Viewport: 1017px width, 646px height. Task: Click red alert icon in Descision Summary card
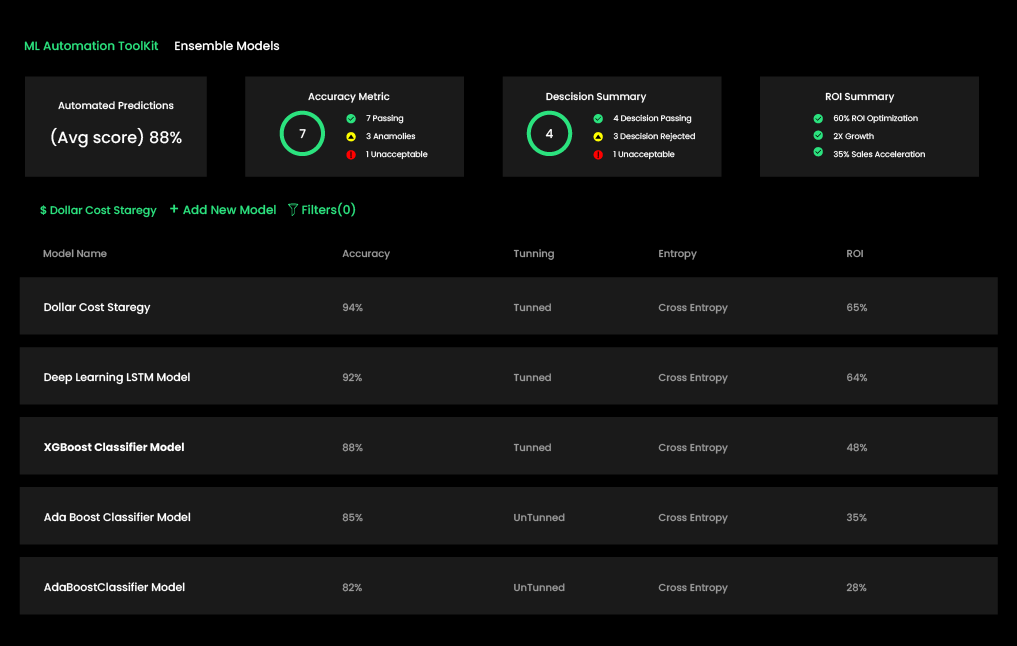(x=598, y=154)
